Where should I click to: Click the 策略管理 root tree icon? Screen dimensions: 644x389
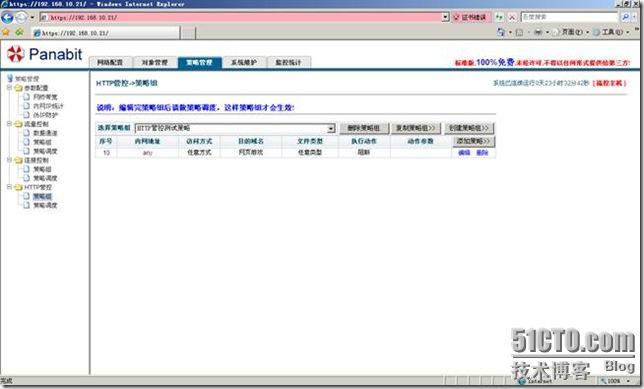[x=10, y=78]
